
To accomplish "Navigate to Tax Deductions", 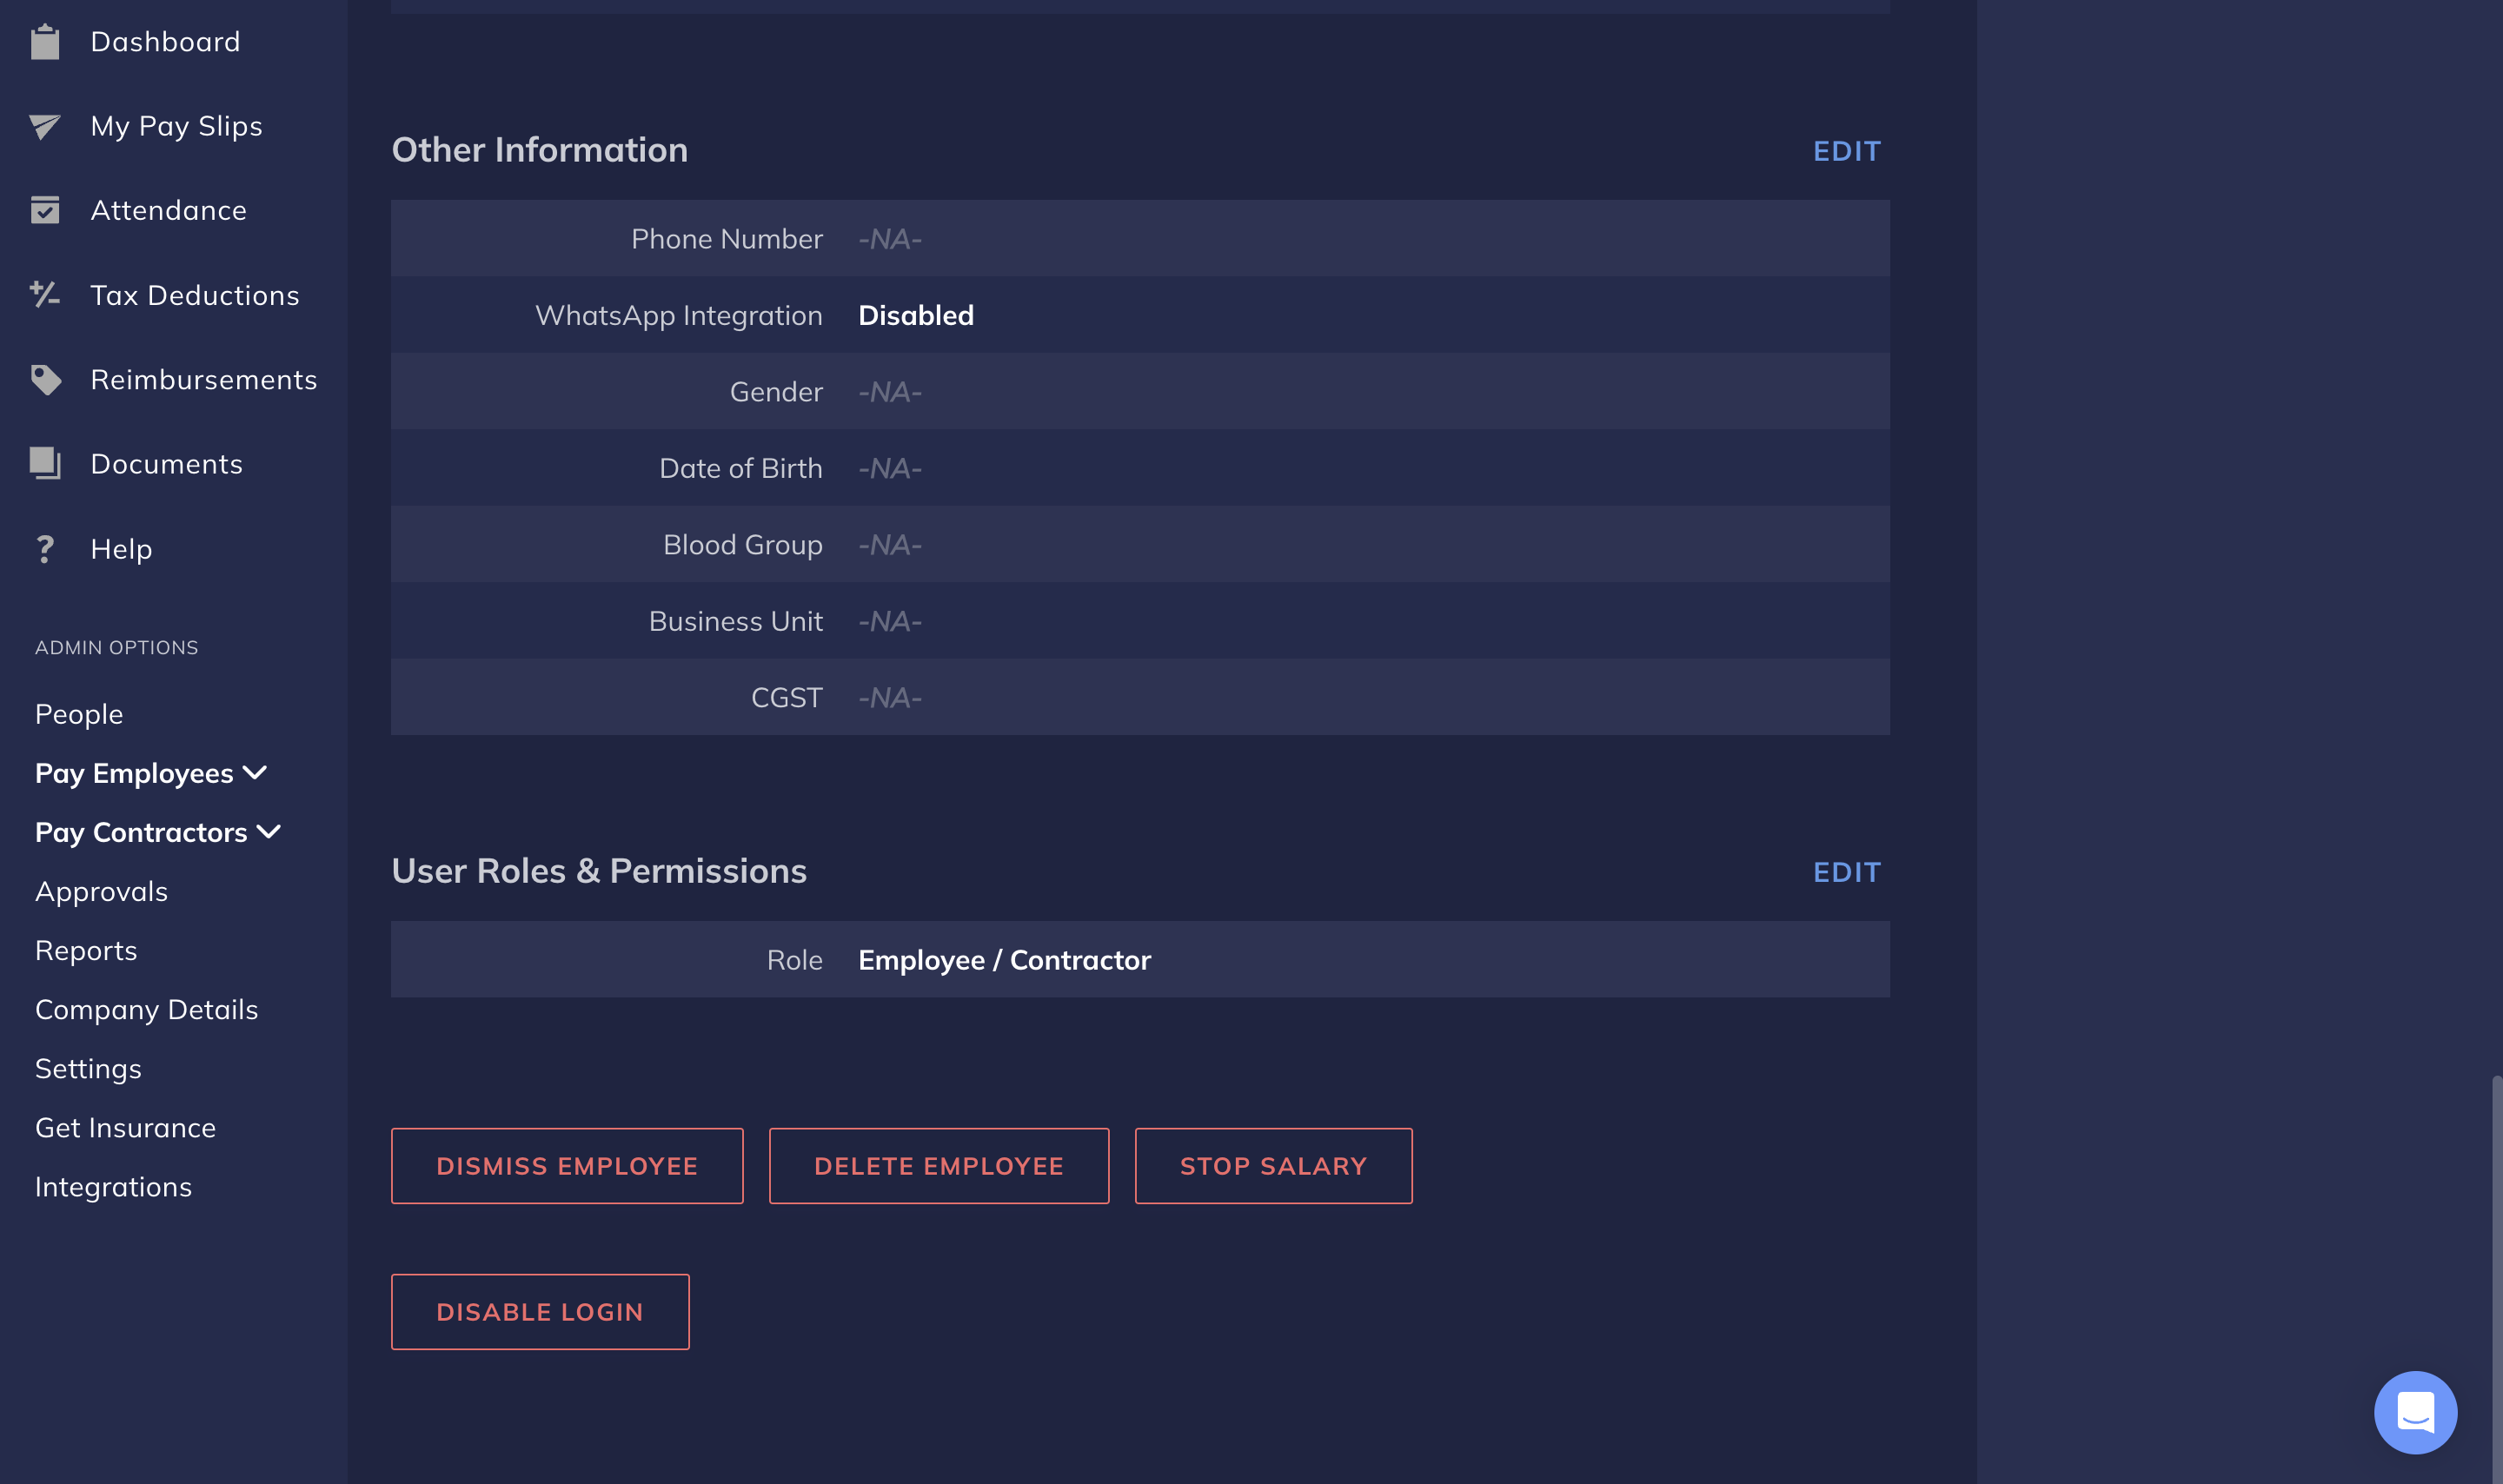I will point(195,295).
